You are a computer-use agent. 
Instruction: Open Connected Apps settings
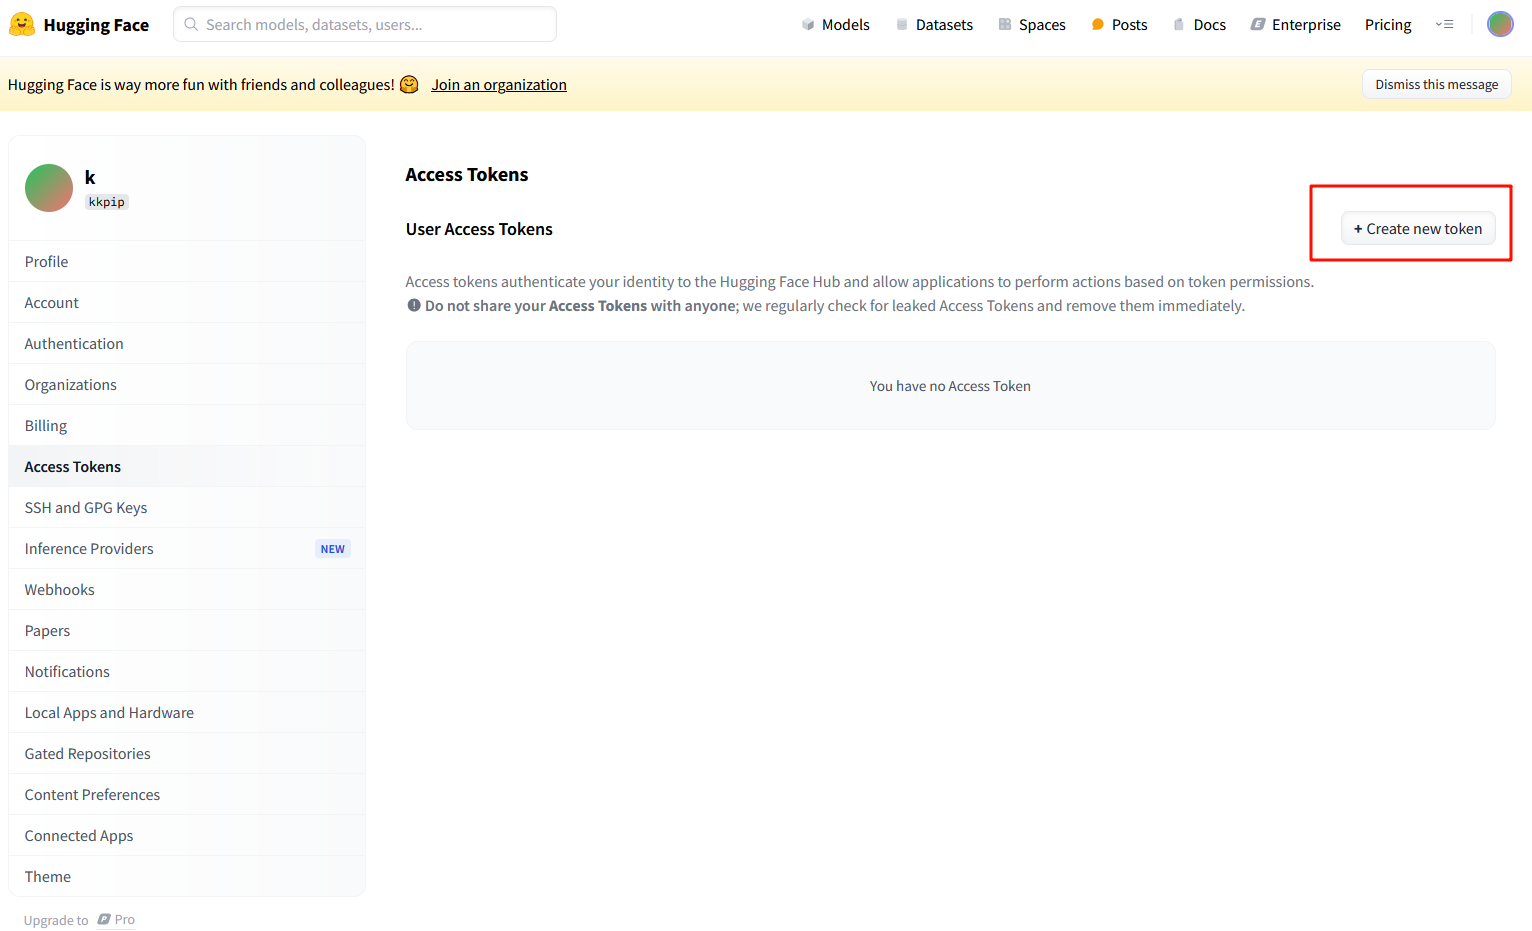pos(187,835)
